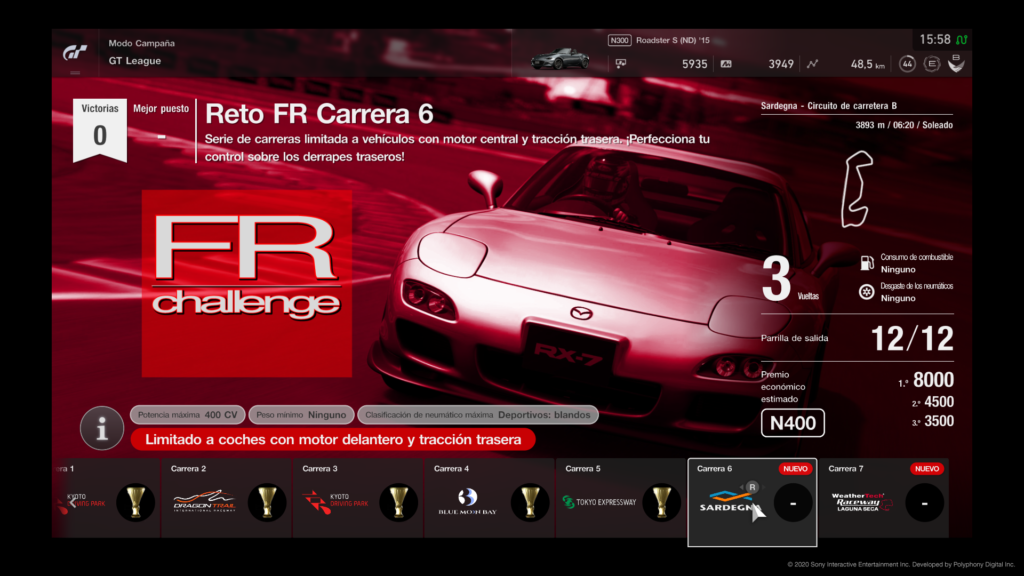Click the 'Reto FR Carrera 6' title
This screenshot has height=576, width=1024.
pos(319,114)
